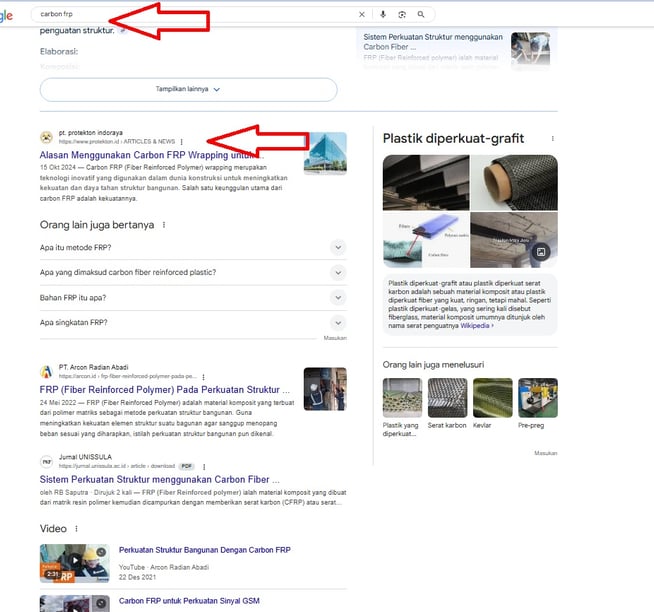This screenshot has height=612, width=654.
Task: Click Plastik diperkuat-grafit panel title
Action: click(x=453, y=138)
